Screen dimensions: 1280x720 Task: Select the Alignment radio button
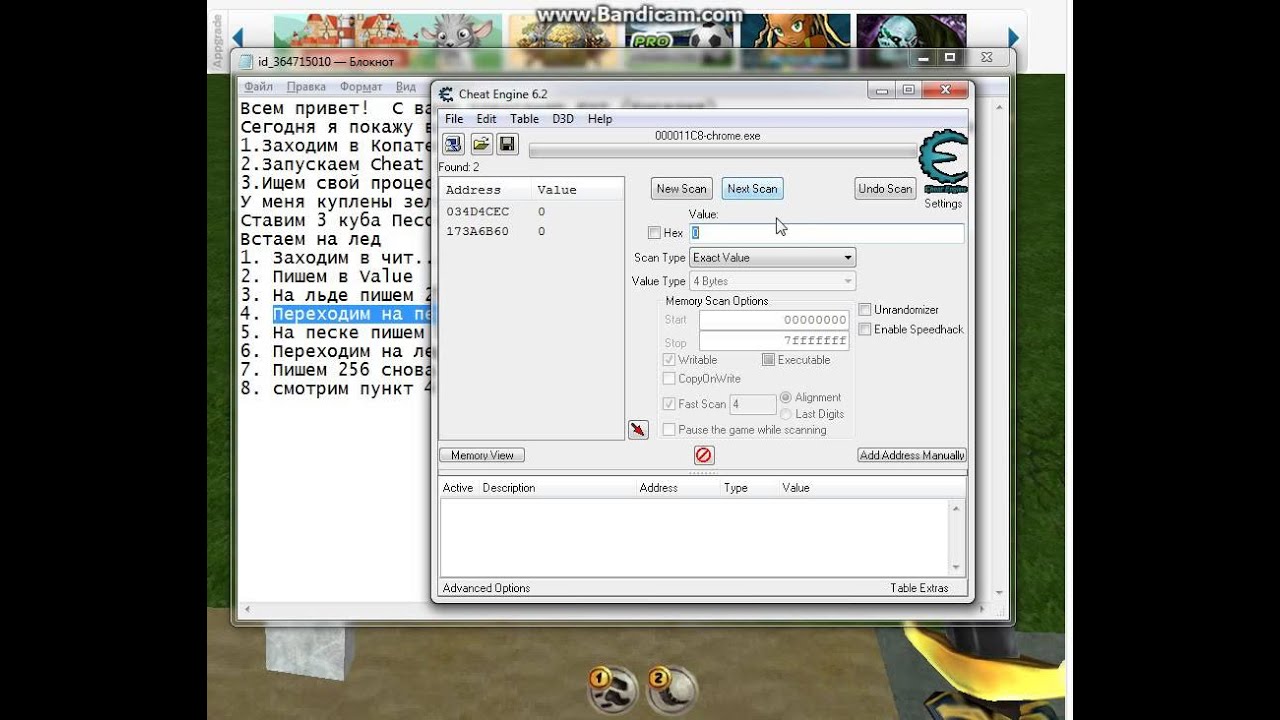pos(786,397)
